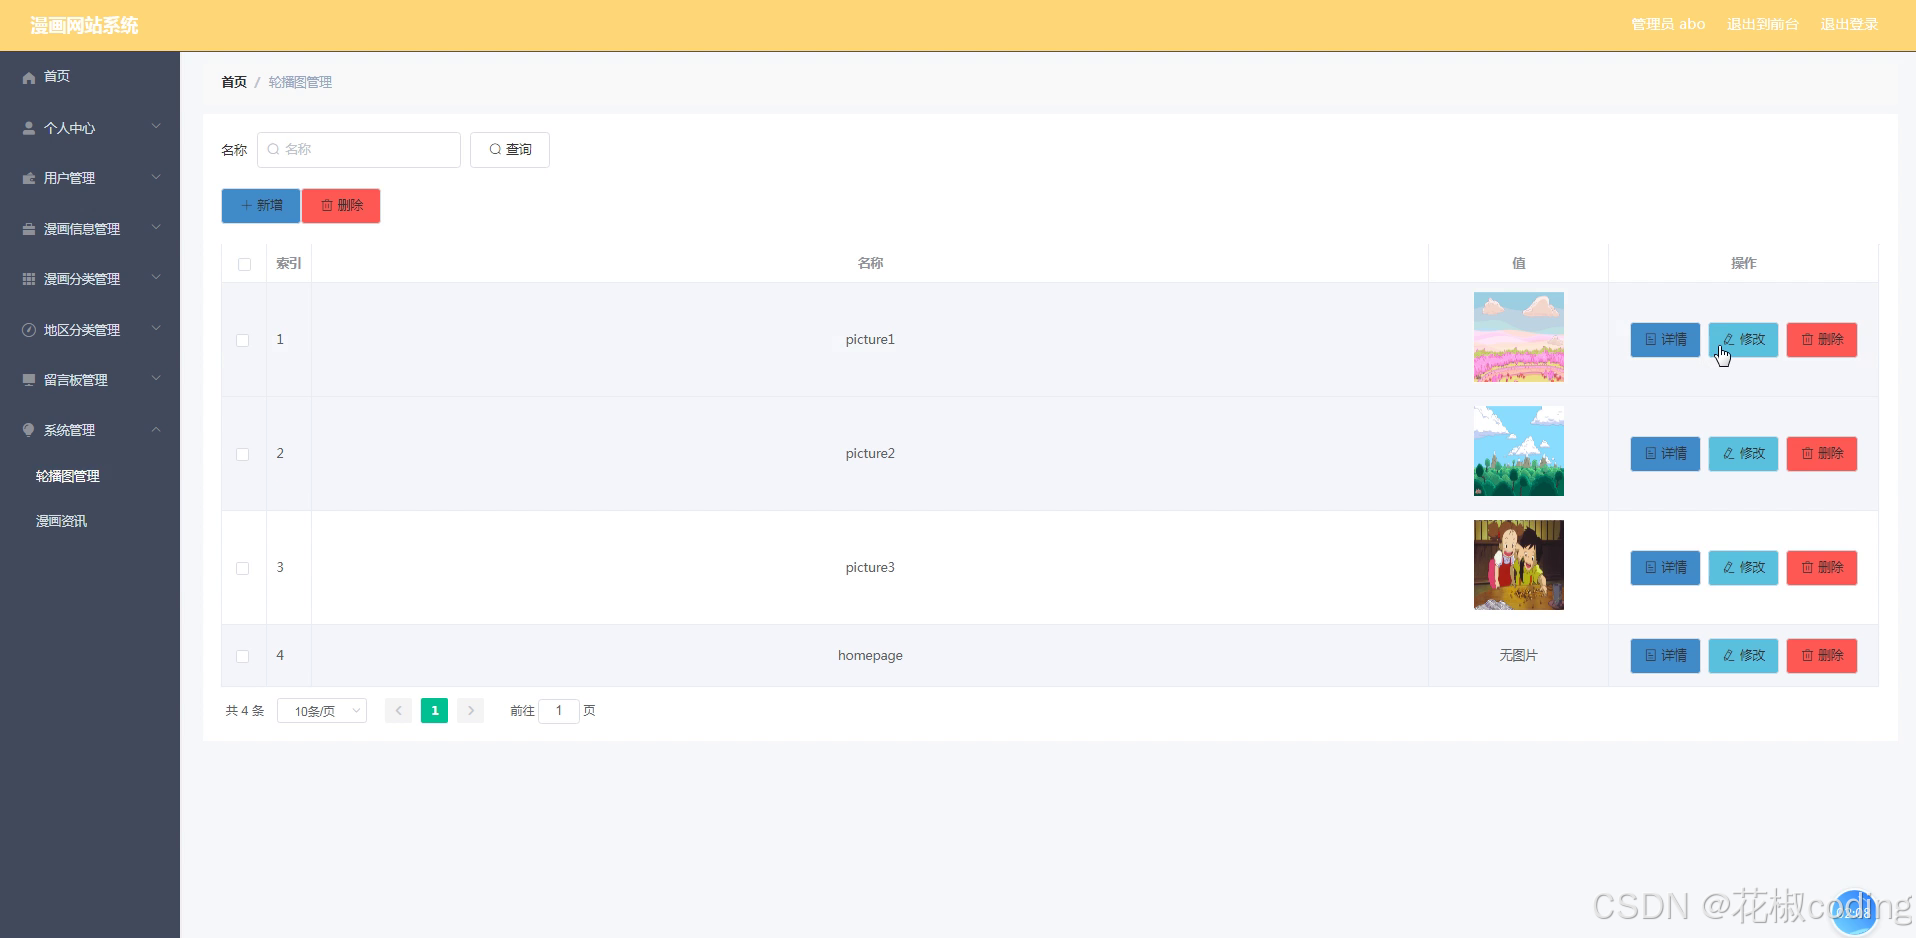Click 留言板管理 menu label

tap(76, 380)
